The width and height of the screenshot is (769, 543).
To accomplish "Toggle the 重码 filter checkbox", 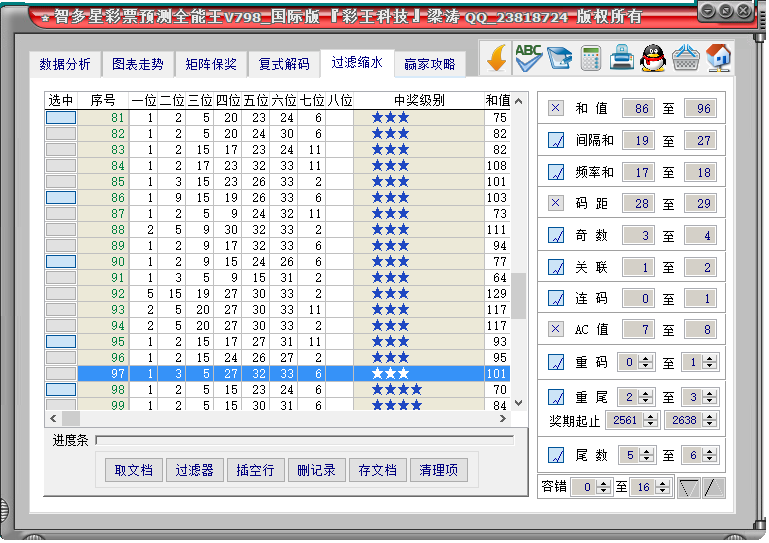I will click(x=556, y=362).
